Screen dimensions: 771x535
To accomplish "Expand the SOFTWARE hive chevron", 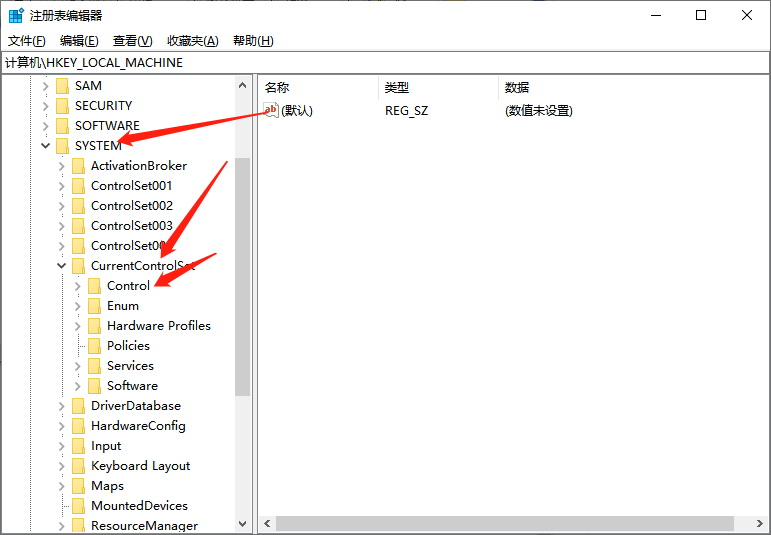I will coord(45,126).
